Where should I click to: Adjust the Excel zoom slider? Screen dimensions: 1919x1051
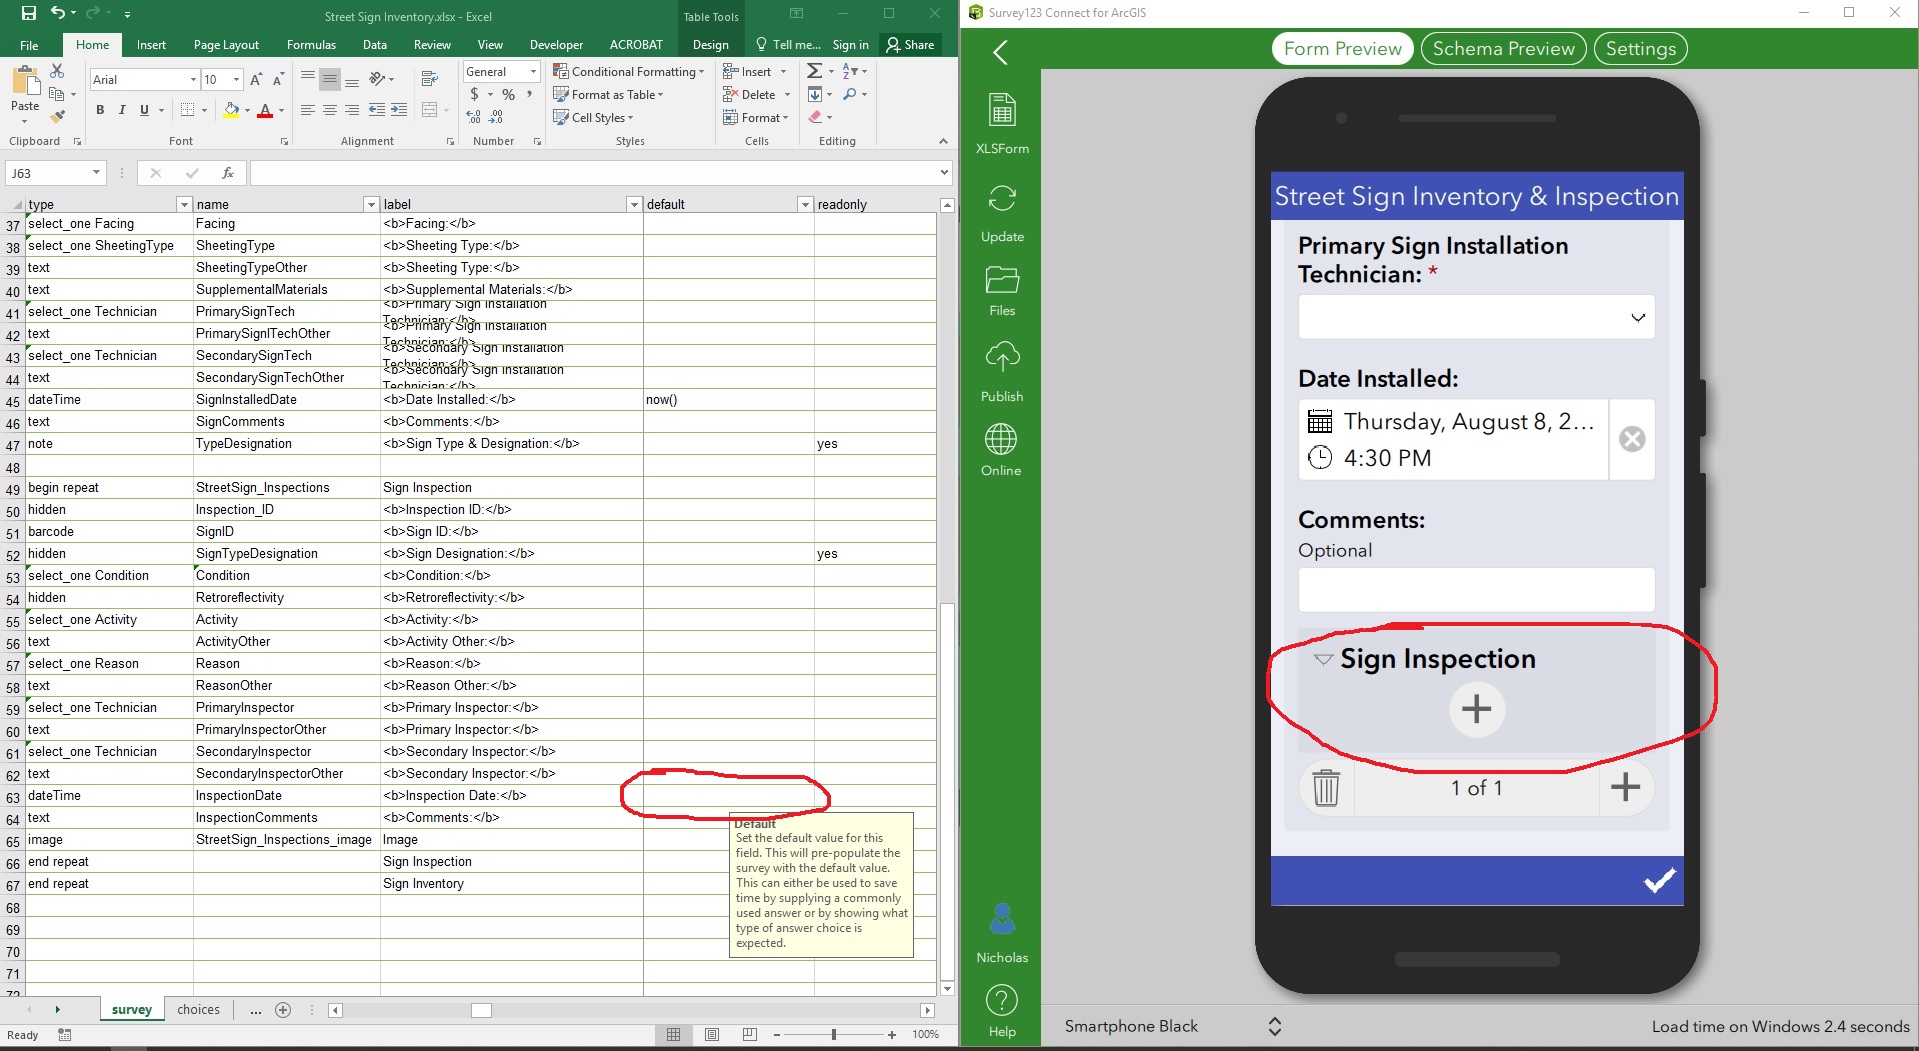pos(833,1034)
